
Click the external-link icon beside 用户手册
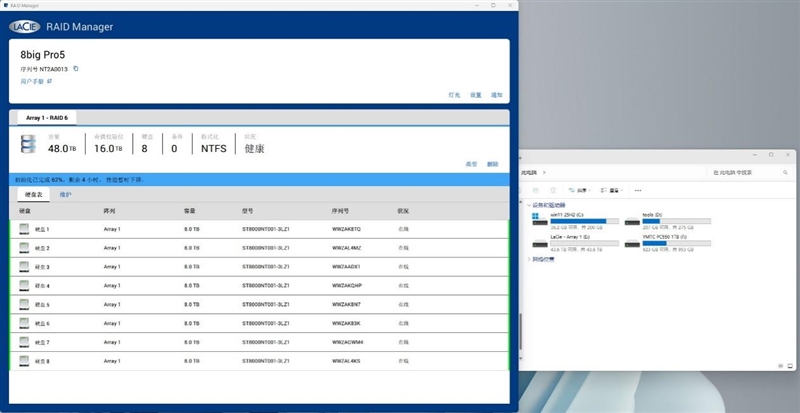49,81
